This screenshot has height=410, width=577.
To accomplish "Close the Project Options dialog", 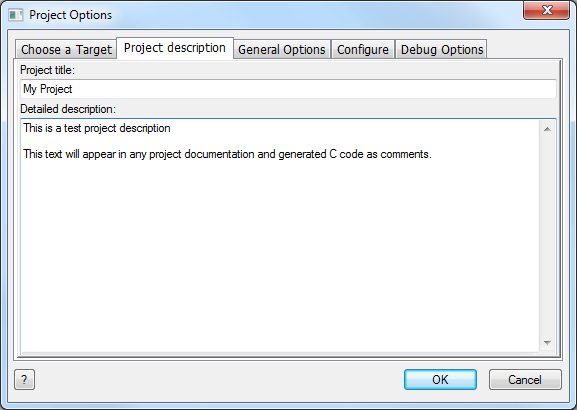I will [546, 10].
